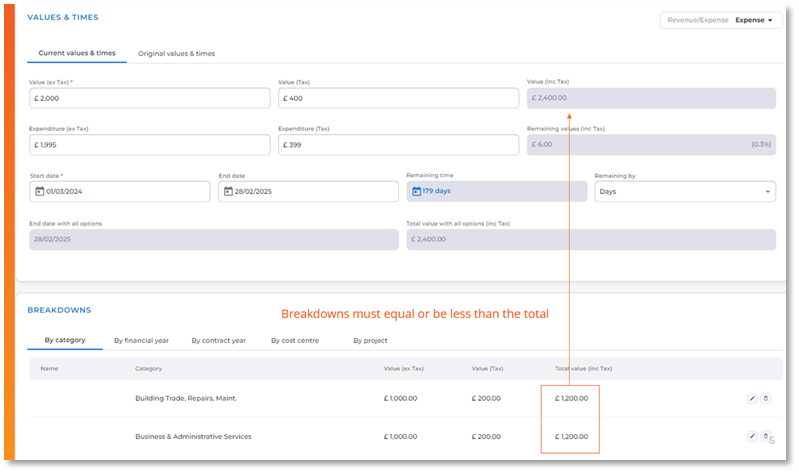
Task: Switch to Current values & times tab
Action: coord(77,53)
